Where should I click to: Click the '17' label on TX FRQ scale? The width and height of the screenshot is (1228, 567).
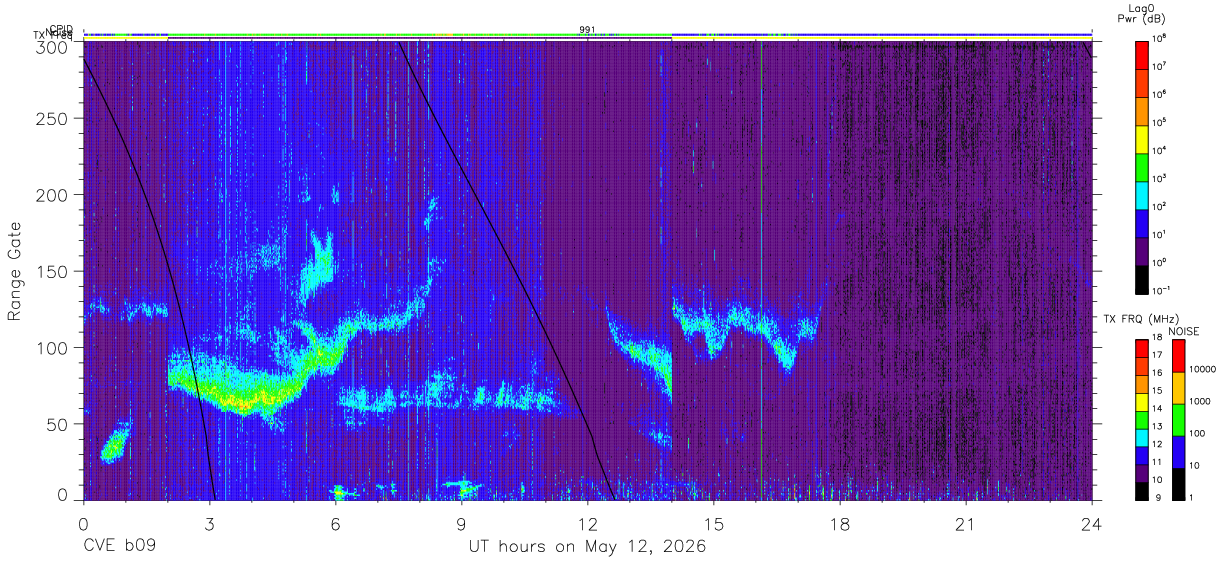point(1158,355)
